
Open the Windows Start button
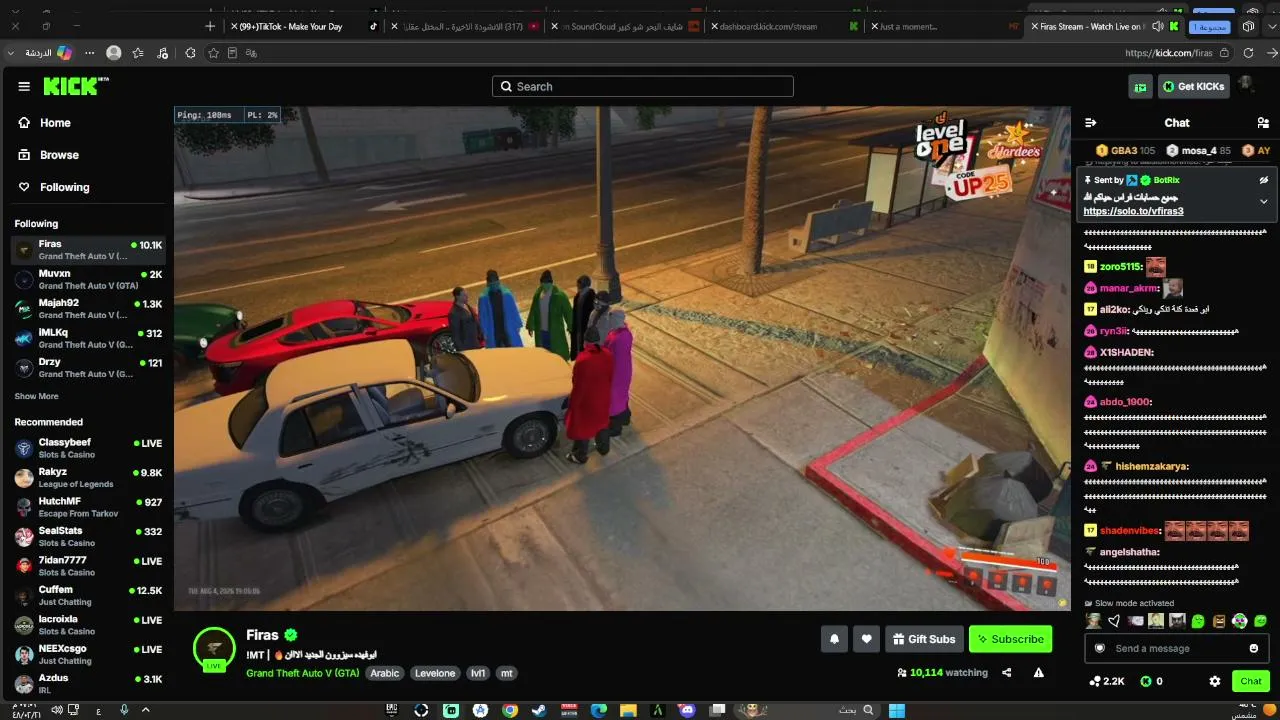[896, 710]
